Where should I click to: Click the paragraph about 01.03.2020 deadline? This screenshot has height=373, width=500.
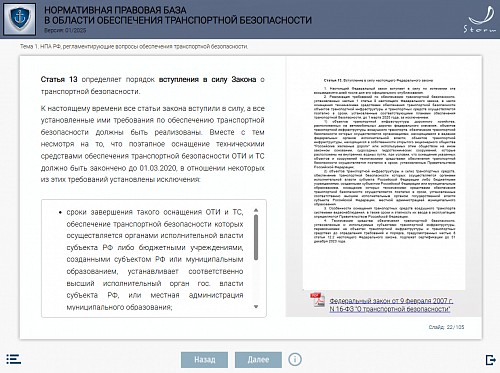coord(153,144)
